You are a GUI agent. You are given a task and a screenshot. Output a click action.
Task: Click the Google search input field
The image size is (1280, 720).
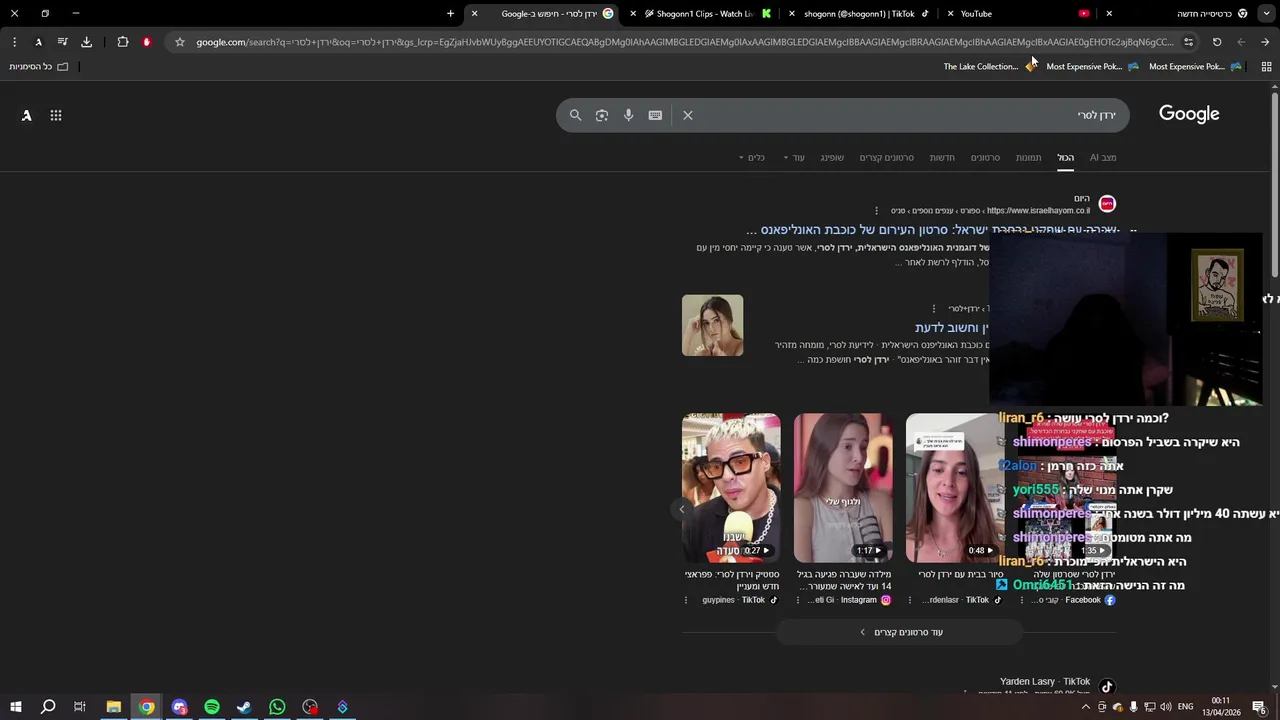[x=905, y=115]
